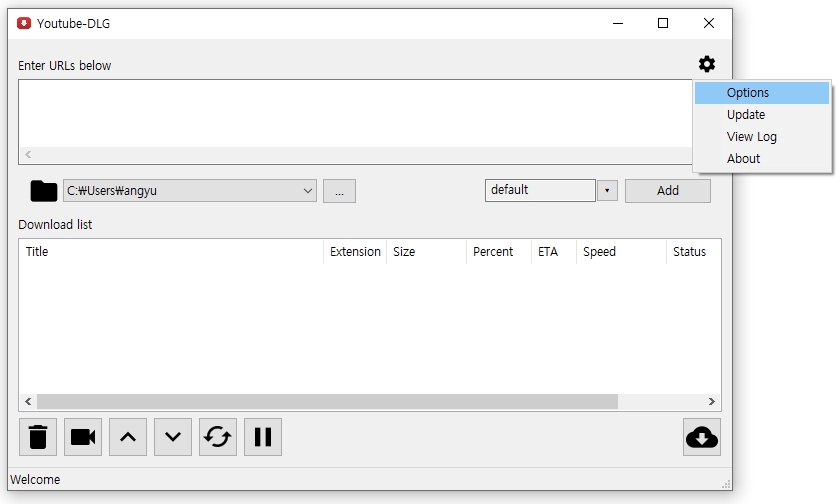Play video with camera icon button
This screenshot has width=840, height=504.
click(x=83, y=437)
